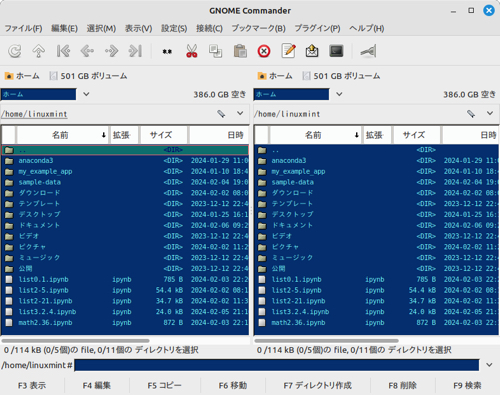
Task: Select sample-data folder in right pane
Action: (376, 182)
